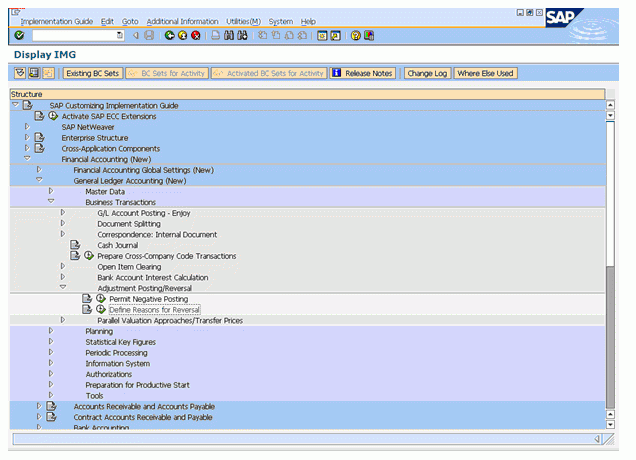636x460 pixels.
Task: Collapse the Financial Accounting (New) node
Action: click(x=27, y=159)
